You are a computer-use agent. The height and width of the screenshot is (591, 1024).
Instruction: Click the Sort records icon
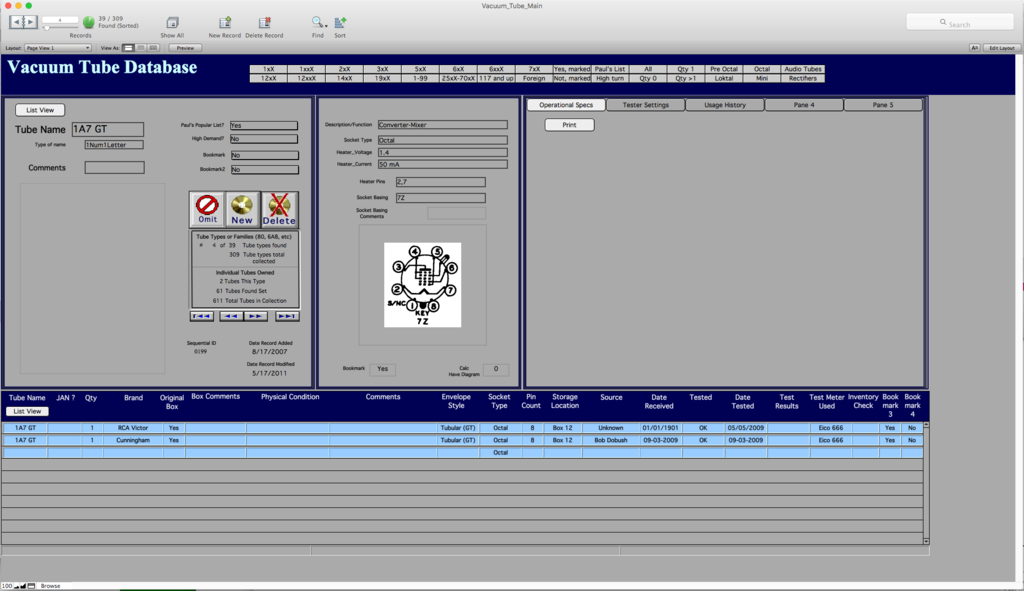(340, 23)
